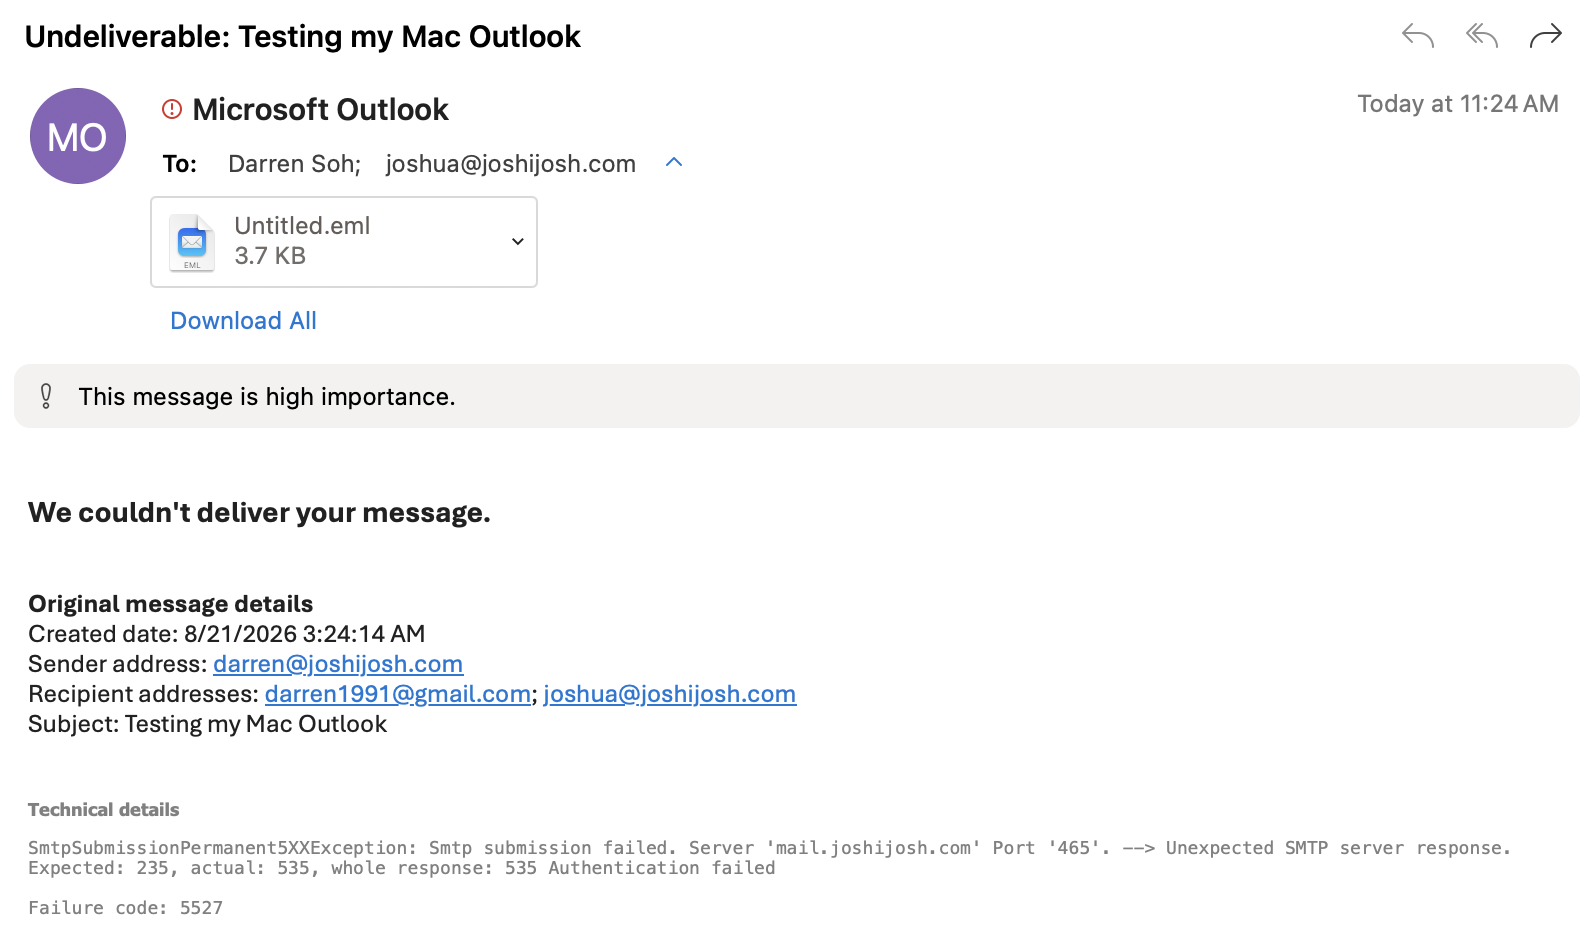The width and height of the screenshot is (1592, 940).
Task: Click the Today at 11:24 AM timestamp
Action: [x=1458, y=104]
